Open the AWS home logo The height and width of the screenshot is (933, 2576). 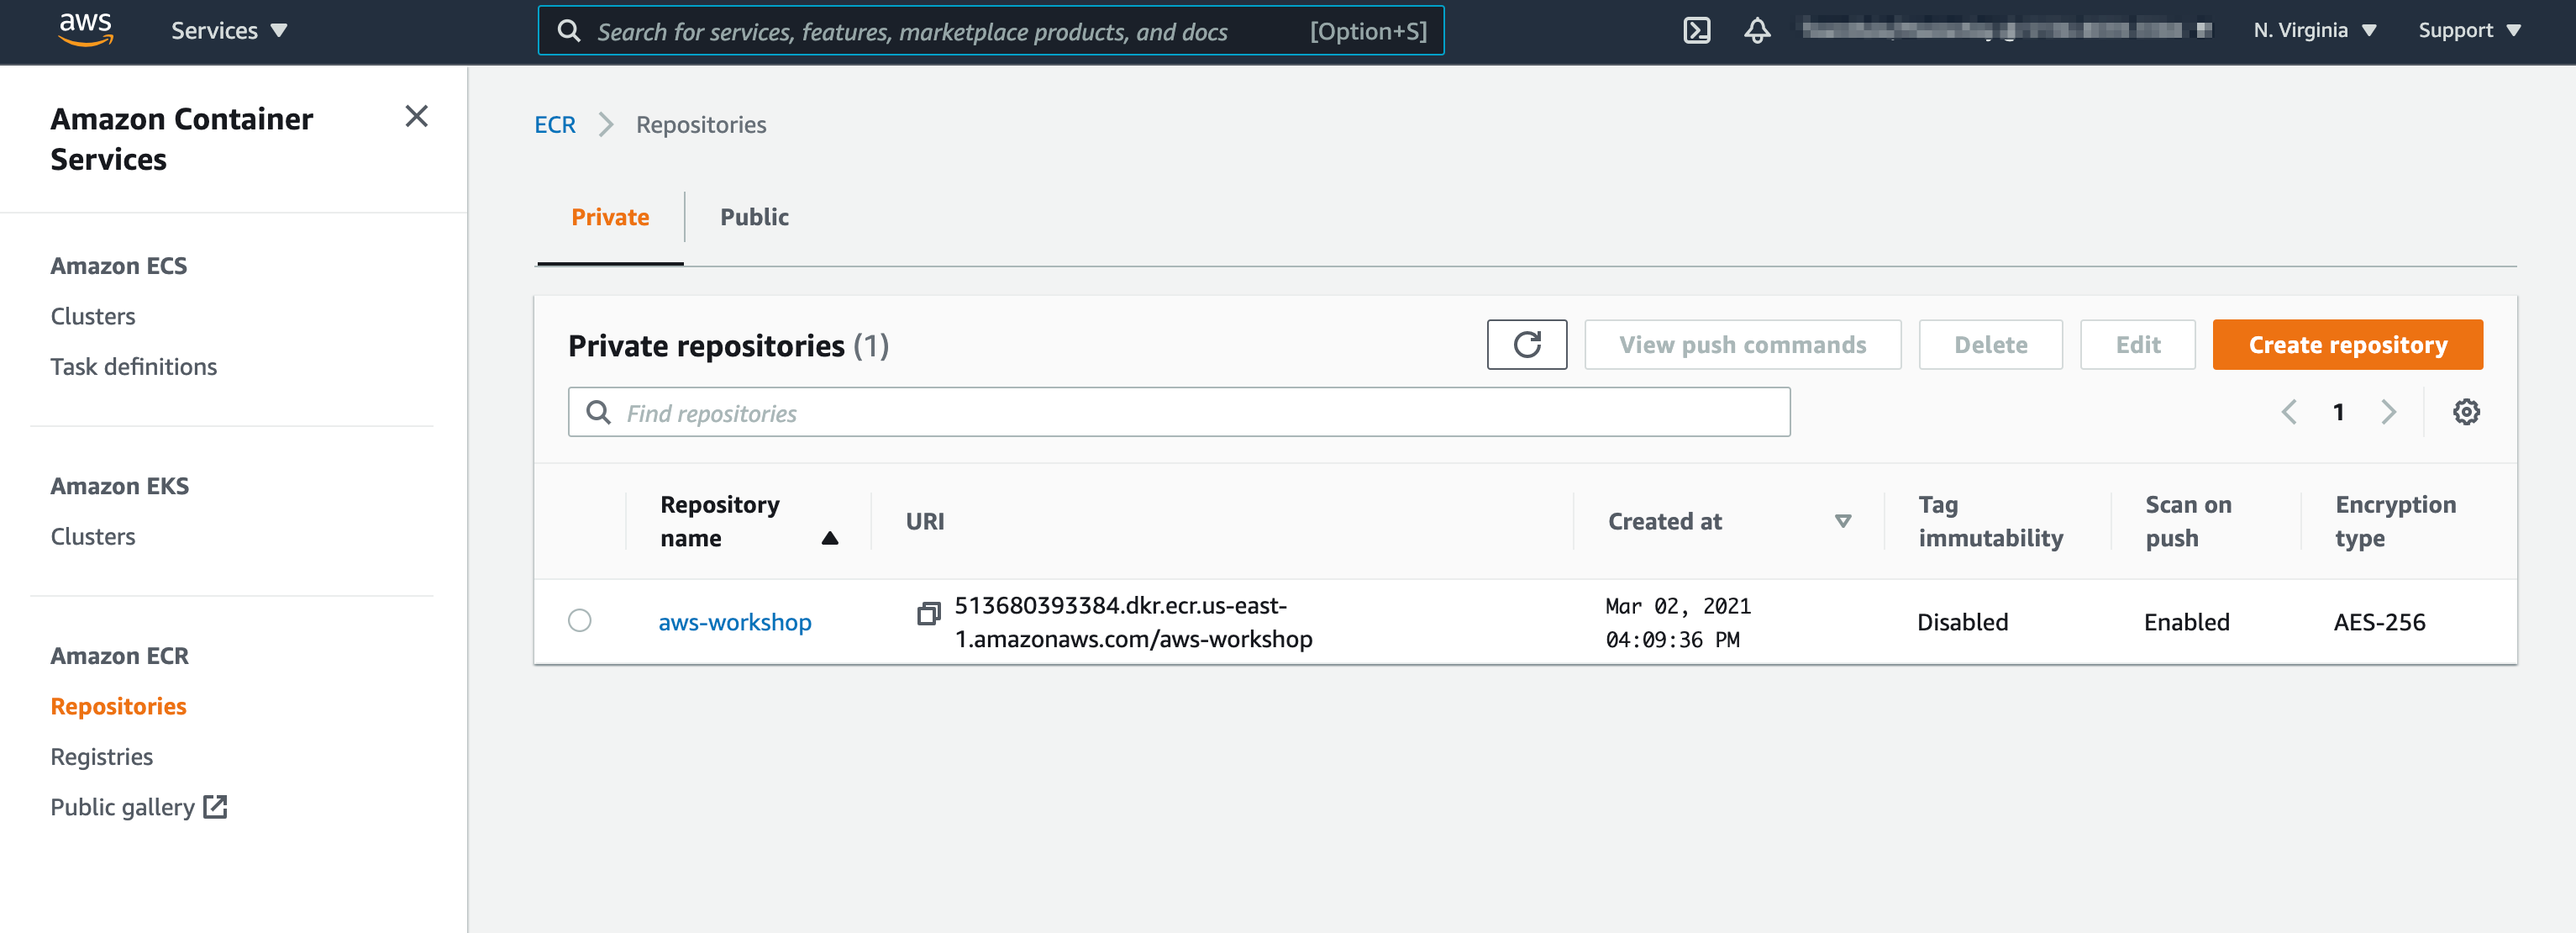point(86,30)
